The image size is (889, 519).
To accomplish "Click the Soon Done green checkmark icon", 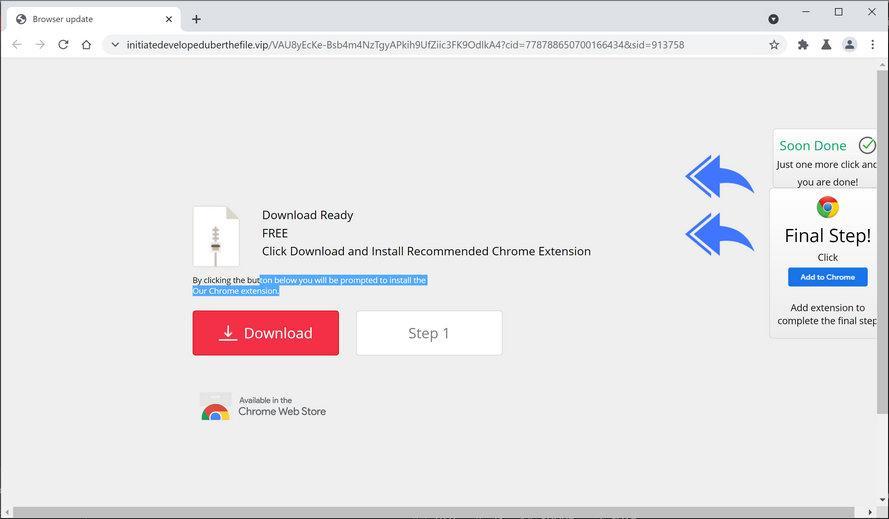I will (867, 145).
